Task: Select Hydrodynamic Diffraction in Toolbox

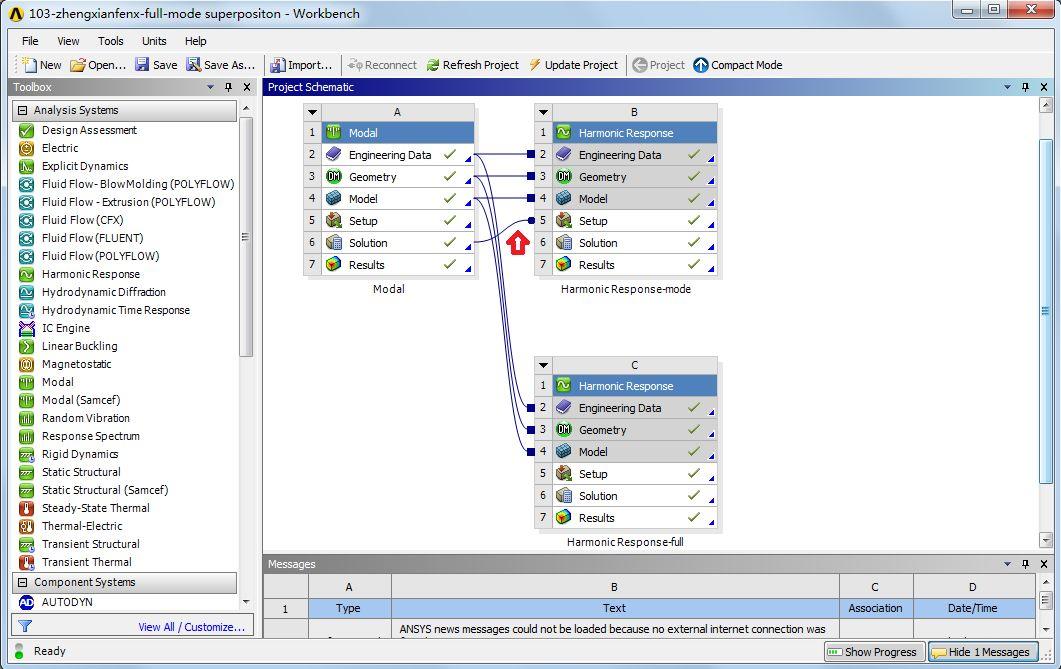Action: [104, 292]
